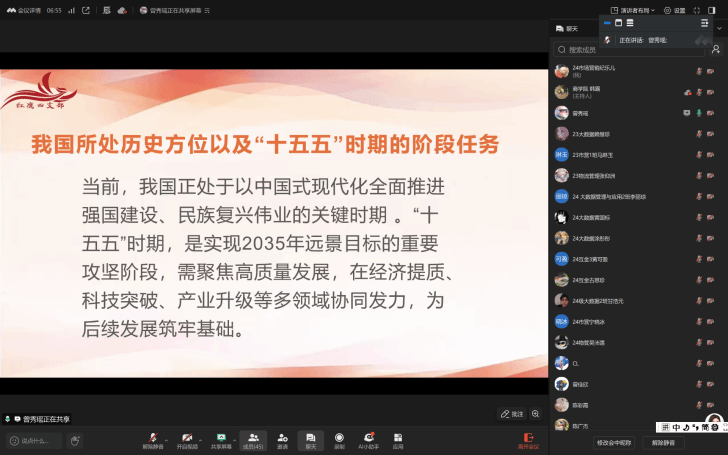Open the AI小助手 assistant

coord(369,437)
